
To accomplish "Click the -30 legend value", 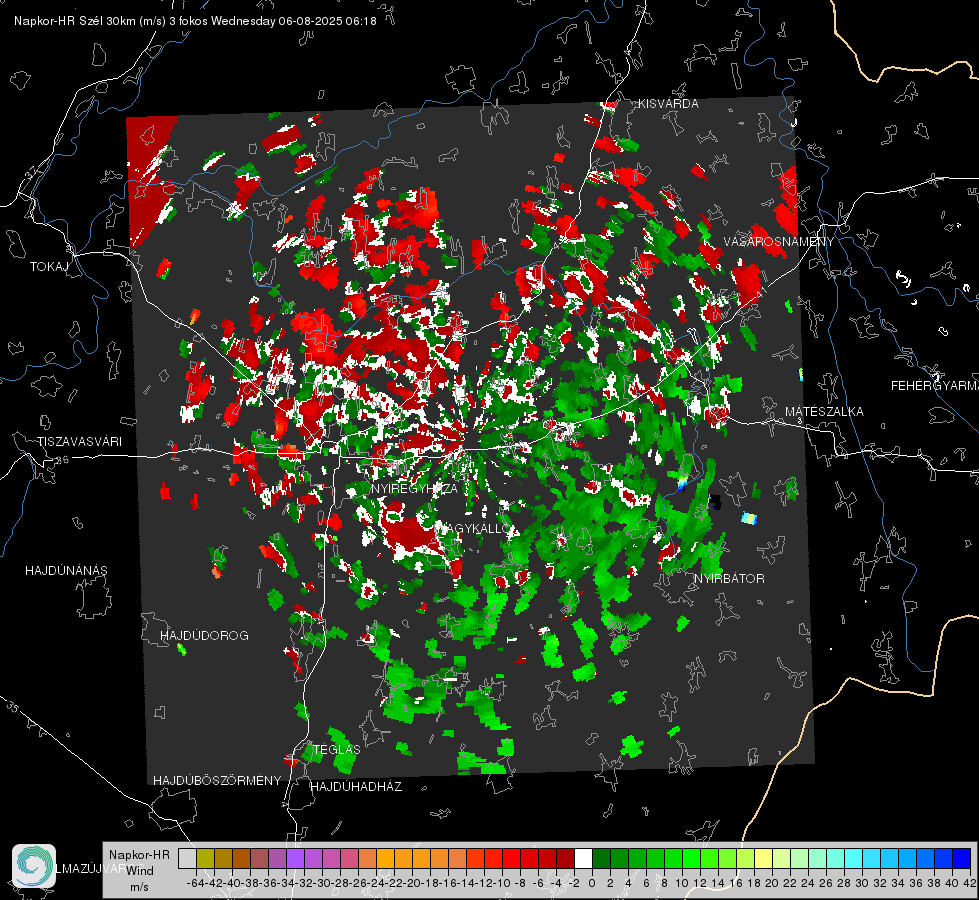I will point(322,883).
